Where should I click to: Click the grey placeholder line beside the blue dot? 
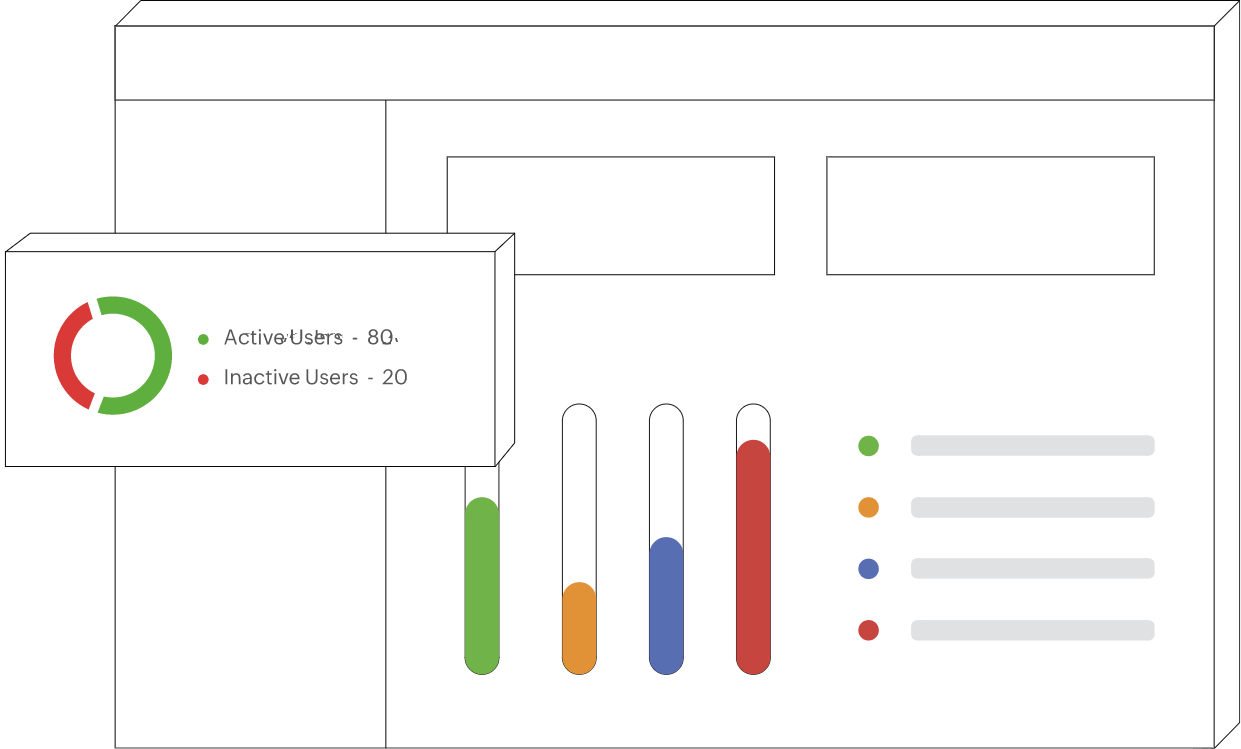coord(1032,569)
